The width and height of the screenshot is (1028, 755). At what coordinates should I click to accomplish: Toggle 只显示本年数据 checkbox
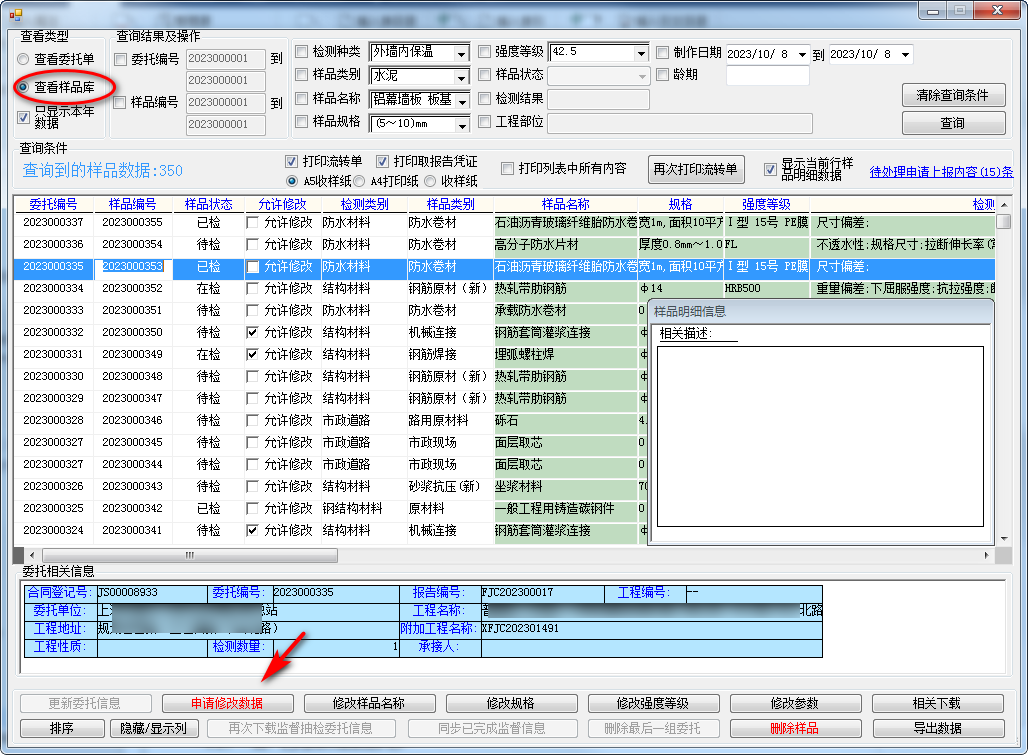pos(24,117)
